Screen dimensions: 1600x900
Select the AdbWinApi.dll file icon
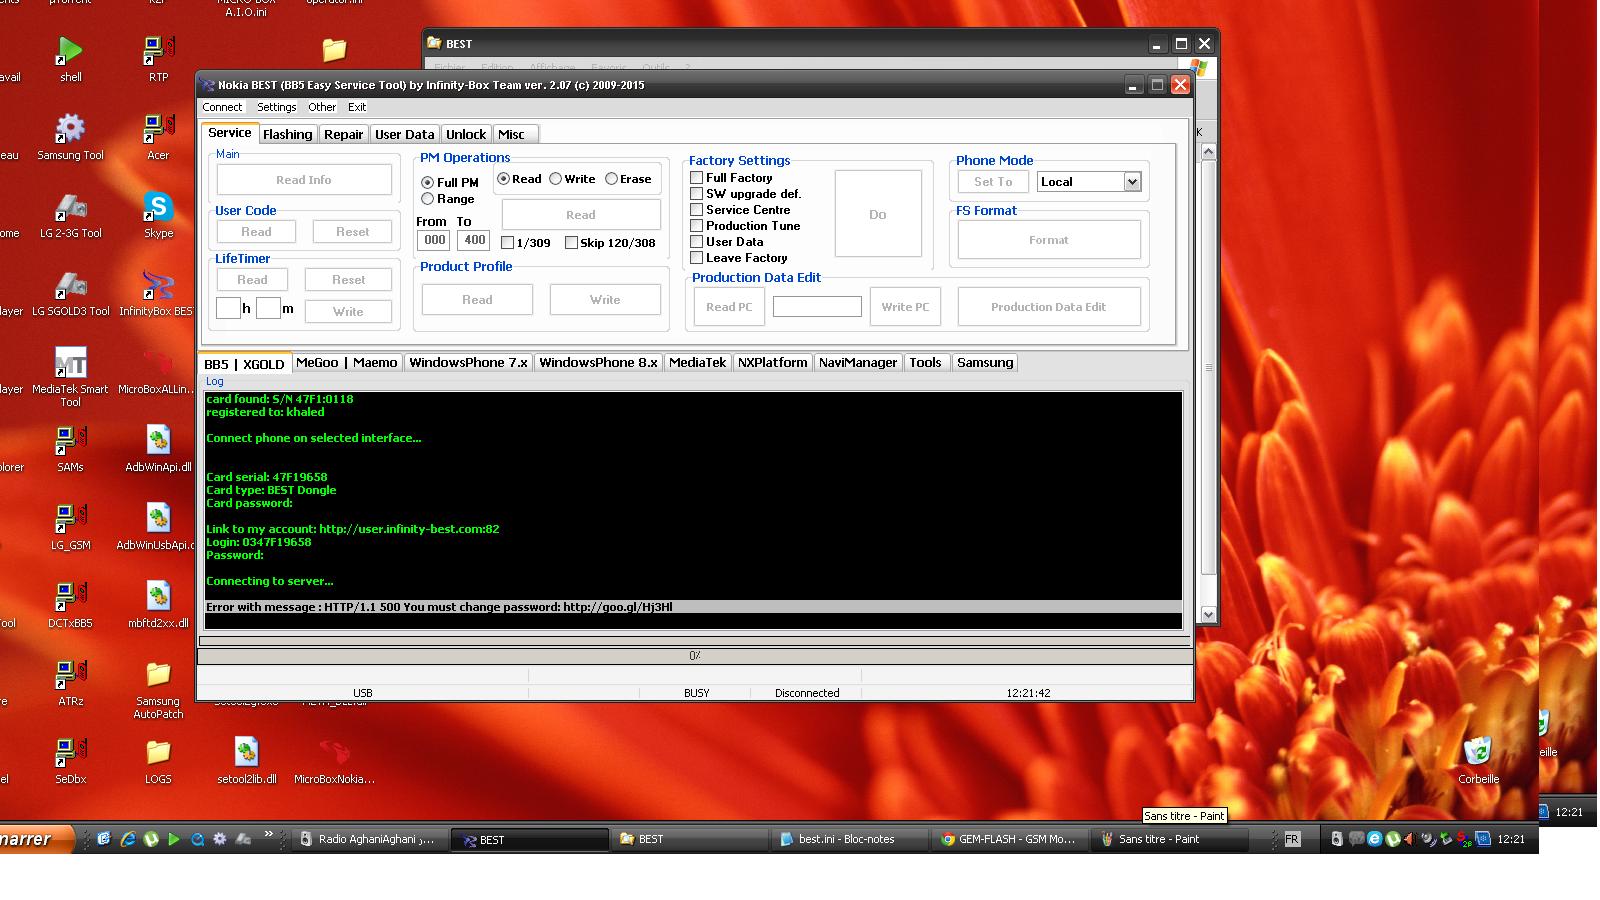[x=158, y=448]
